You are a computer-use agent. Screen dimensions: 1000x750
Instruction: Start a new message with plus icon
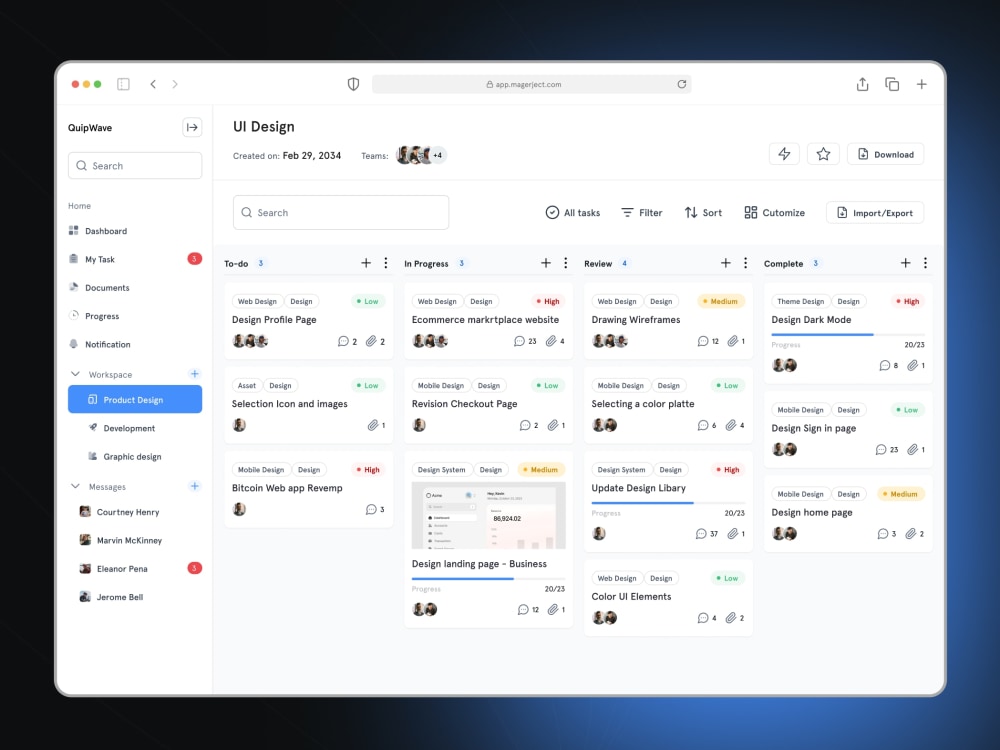(195, 486)
